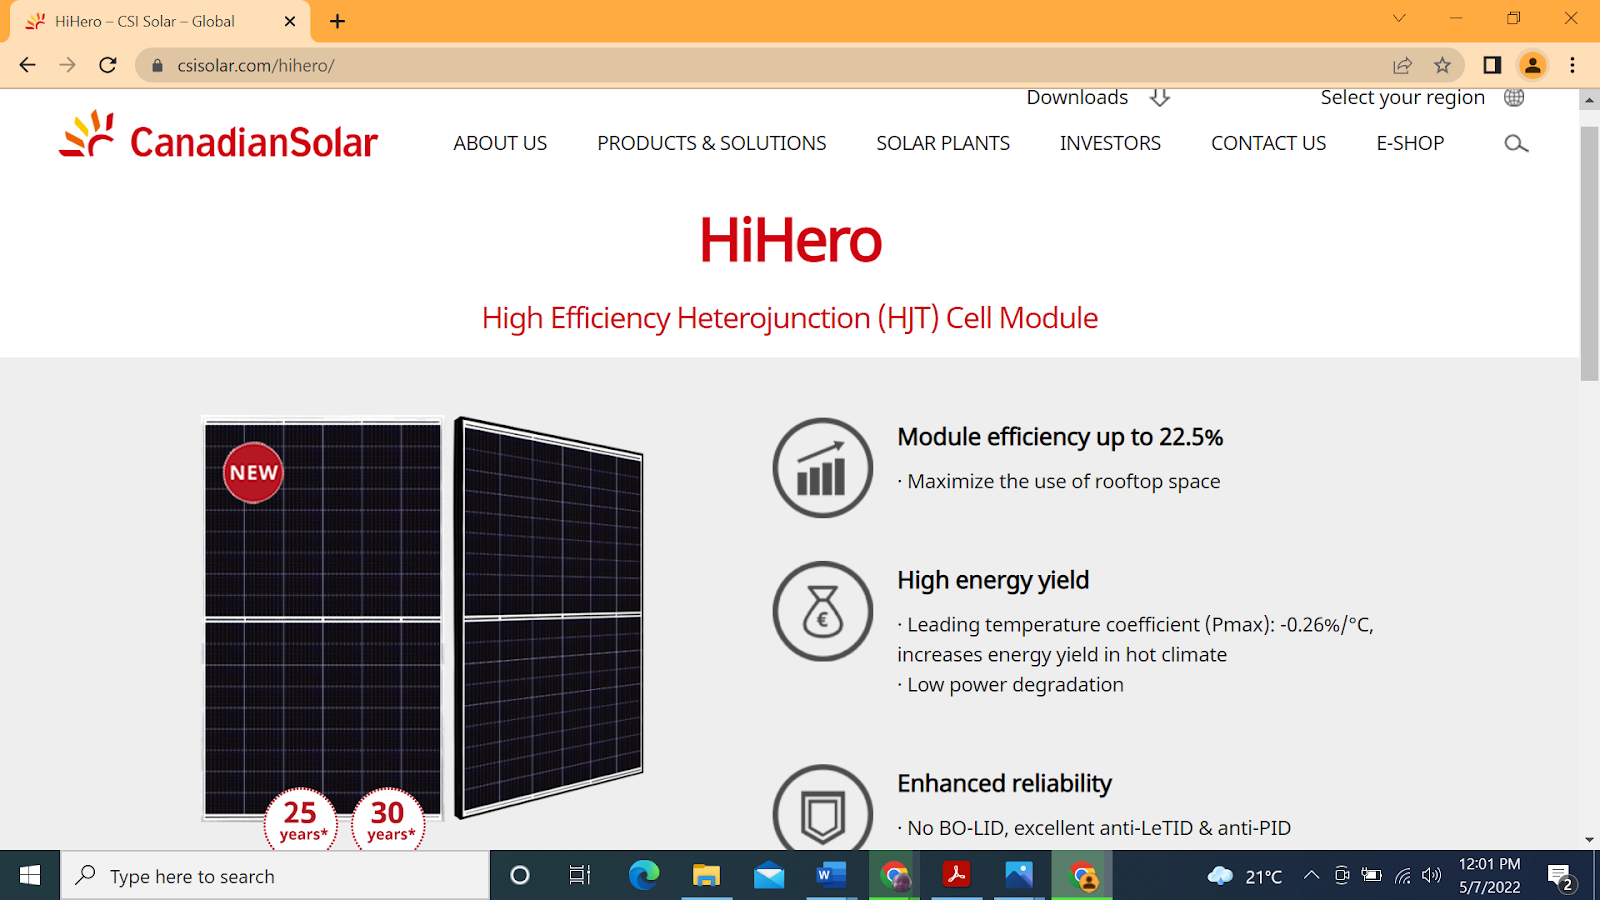Open the Chrome profile avatar

click(1532, 65)
